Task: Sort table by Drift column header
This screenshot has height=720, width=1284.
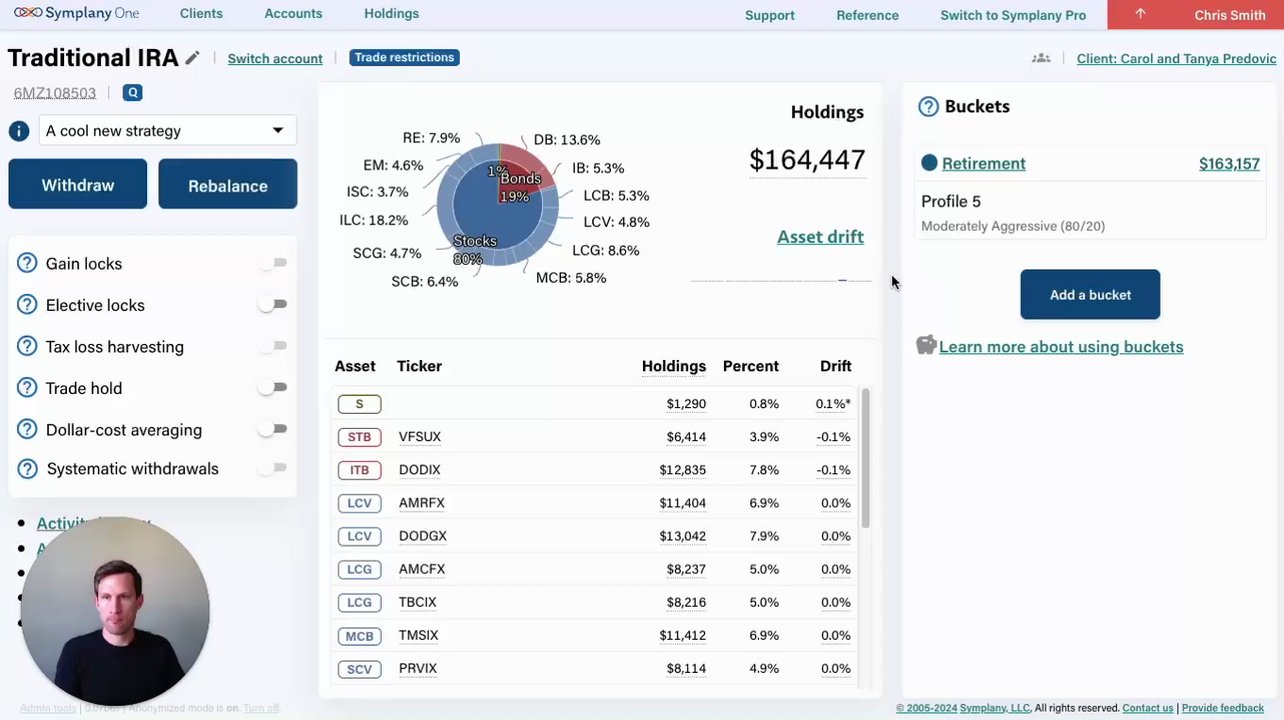Action: point(836,367)
